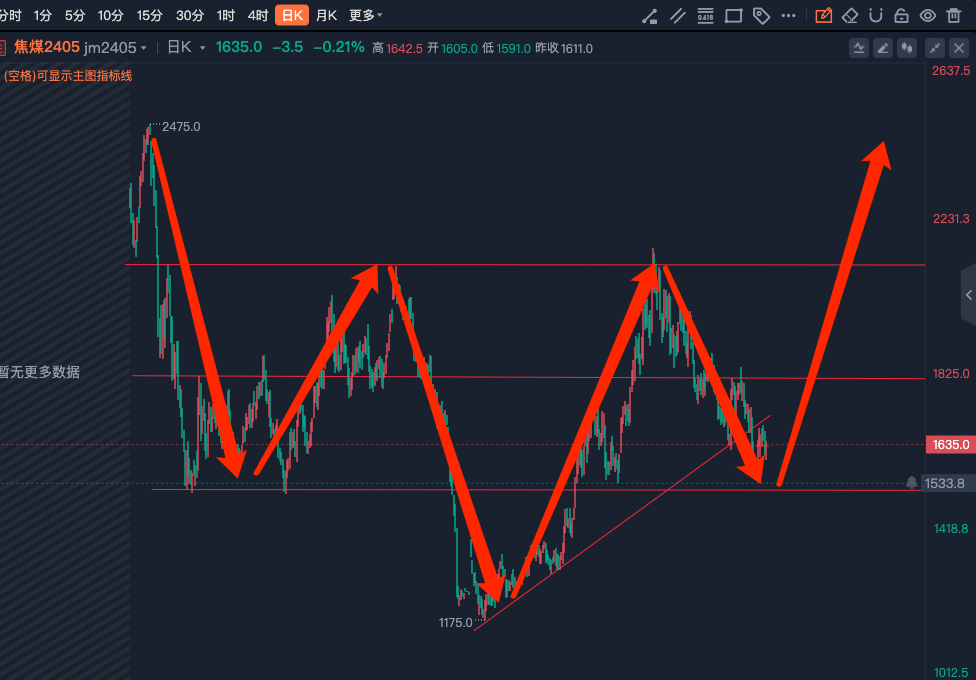Select the parallel channel lines tool
The height and width of the screenshot is (680, 976).
(x=677, y=16)
